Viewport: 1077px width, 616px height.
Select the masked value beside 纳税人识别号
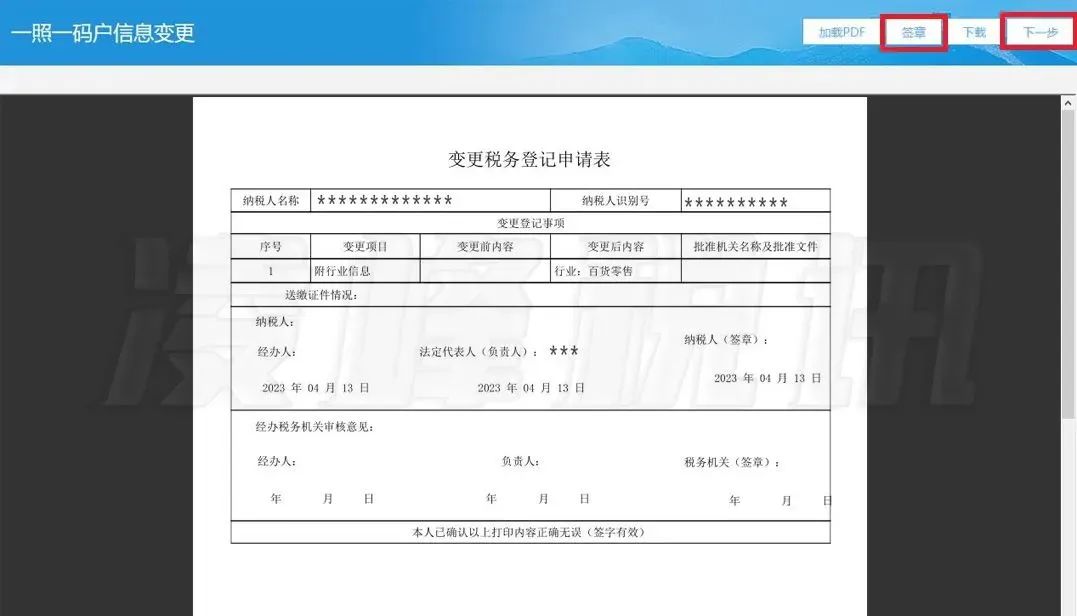[736, 203]
